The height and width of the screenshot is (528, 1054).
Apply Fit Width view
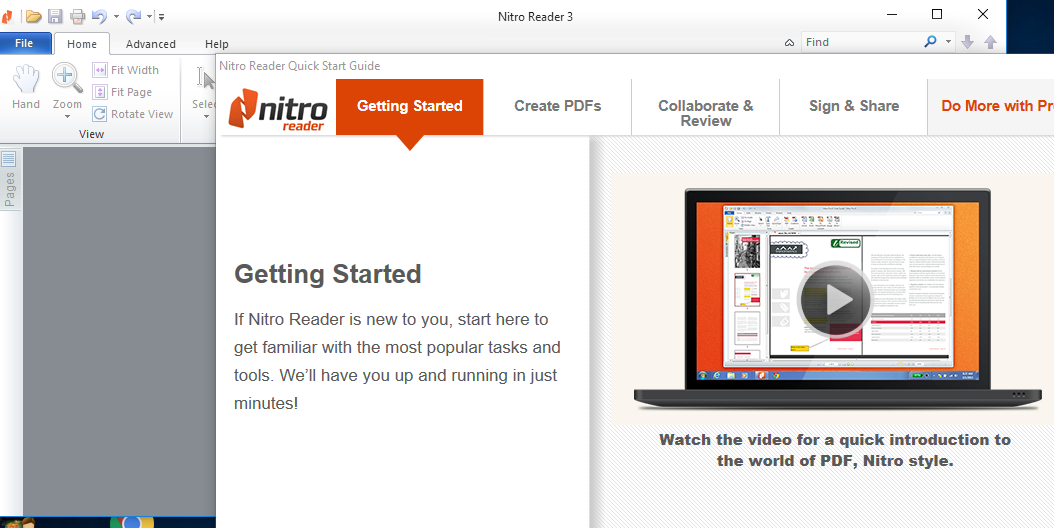pyautogui.click(x=126, y=70)
